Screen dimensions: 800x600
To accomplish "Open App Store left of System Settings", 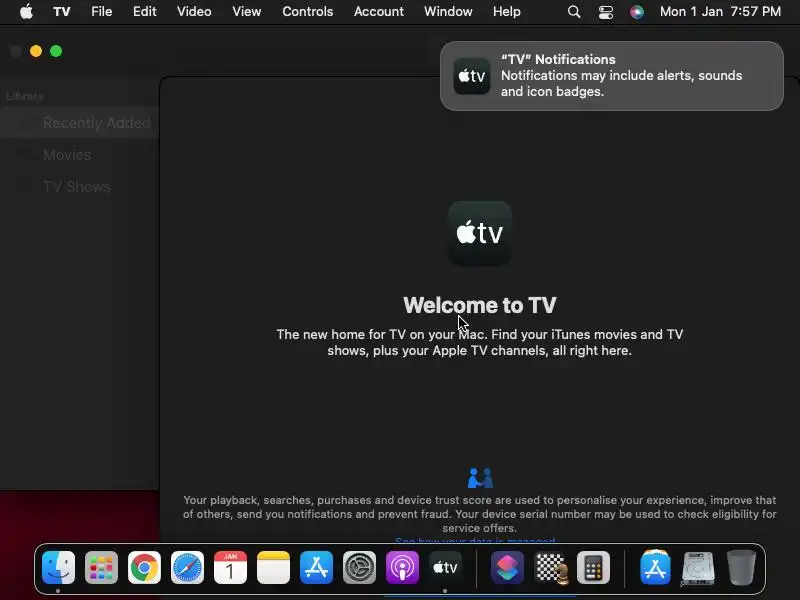I will pos(316,567).
